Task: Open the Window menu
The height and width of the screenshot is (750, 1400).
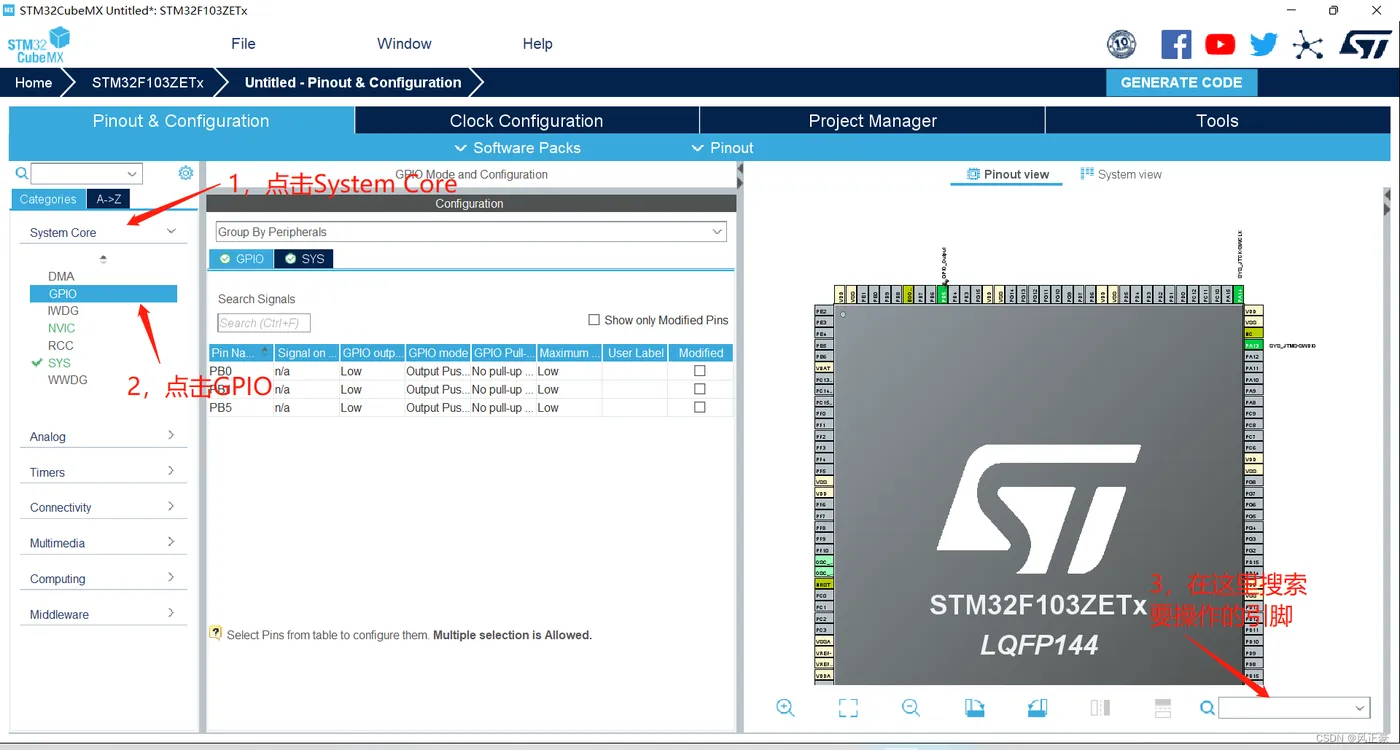Action: (x=404, y=44)
